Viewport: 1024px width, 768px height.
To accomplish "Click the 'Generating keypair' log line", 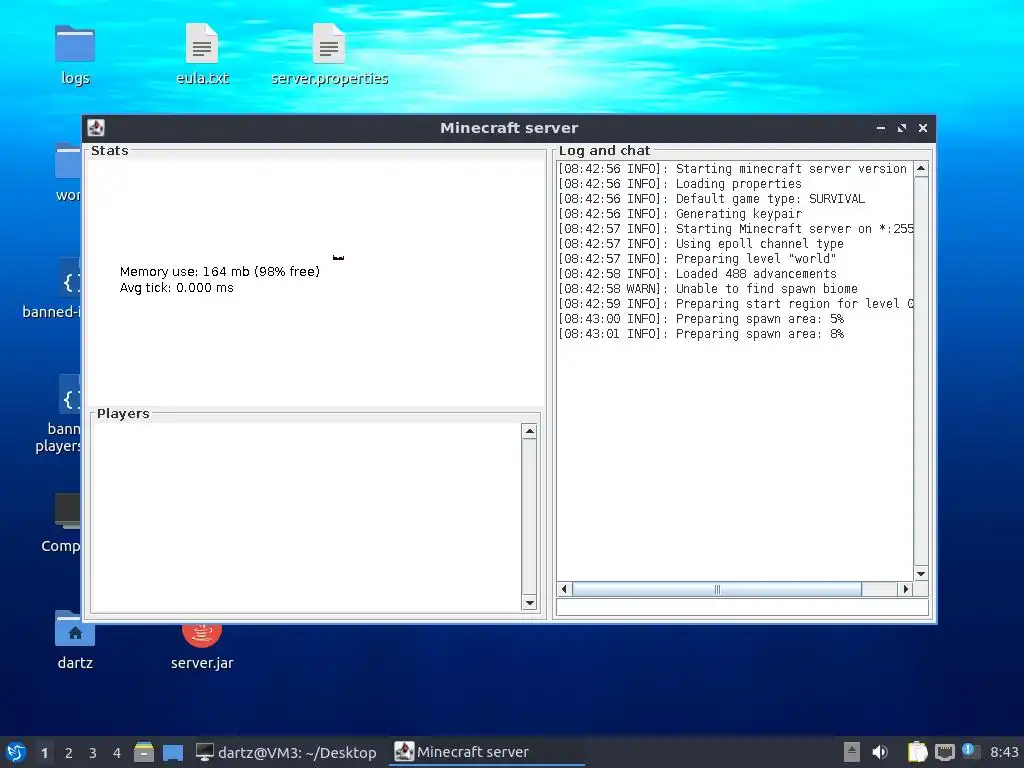I will pyautogui.click(x=680, y=214).
